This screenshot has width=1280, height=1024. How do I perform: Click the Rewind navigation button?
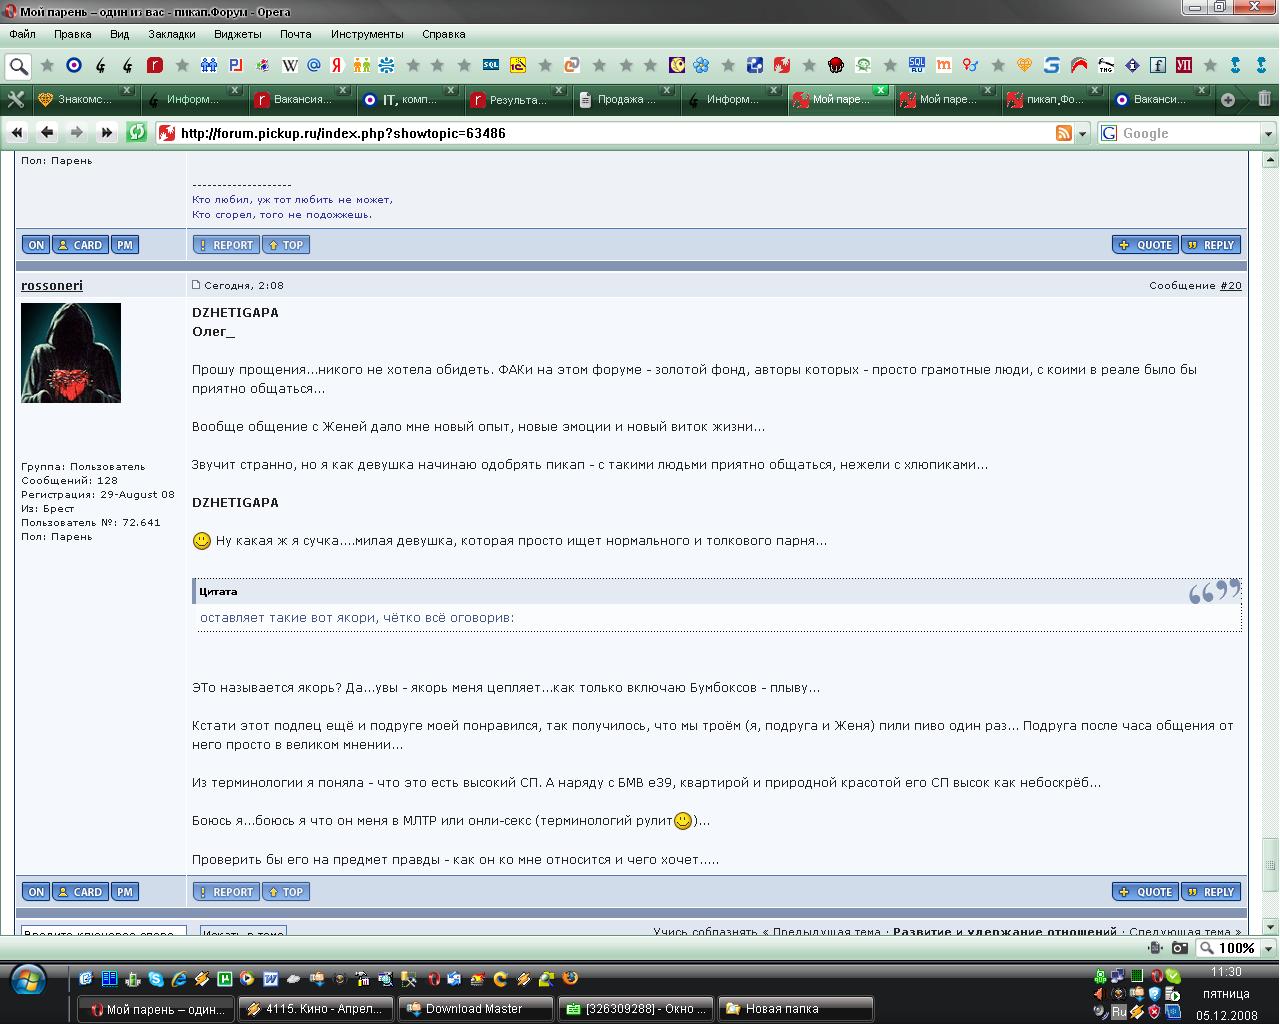pos(17,132)
